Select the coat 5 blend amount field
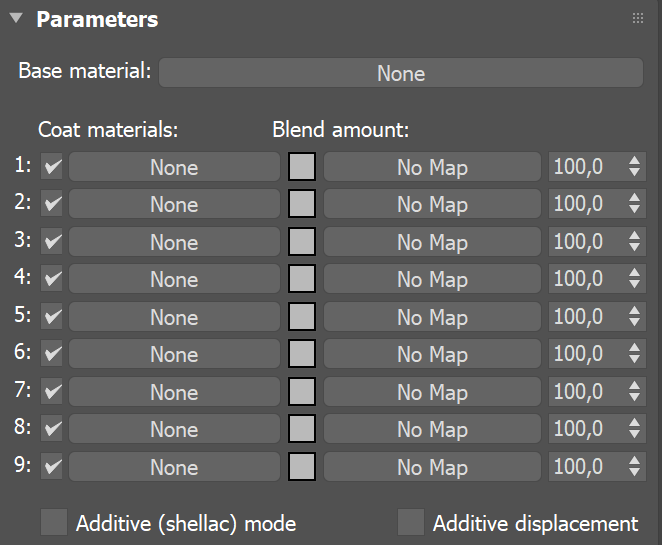The height and width of the screenshot is (545, 662). click(x=583, y=317)
